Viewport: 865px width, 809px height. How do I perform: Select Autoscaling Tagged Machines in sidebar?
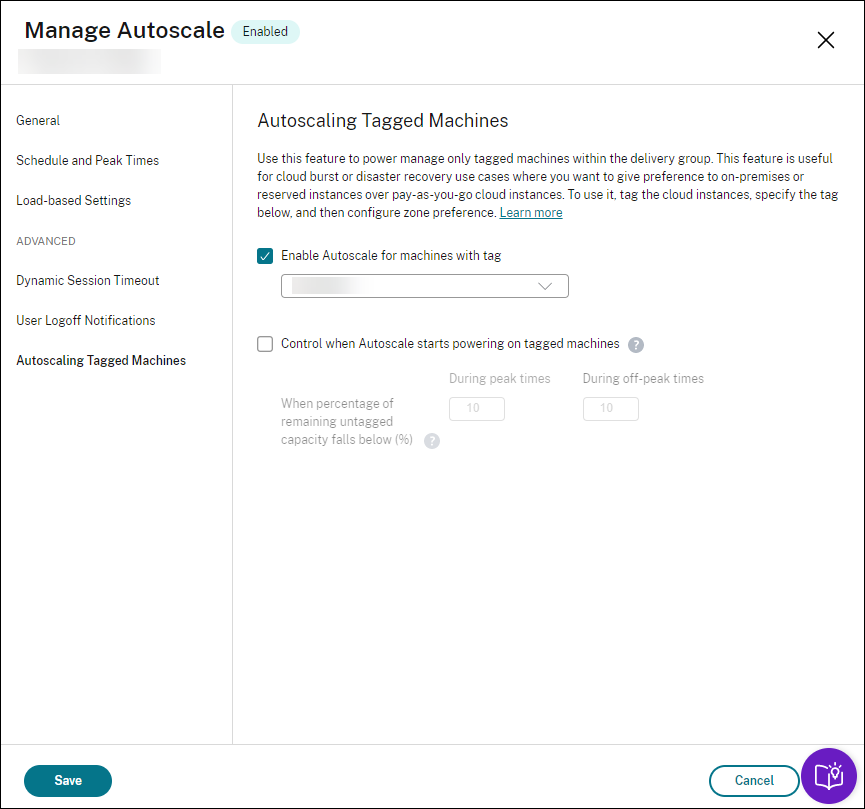[101, 360]
